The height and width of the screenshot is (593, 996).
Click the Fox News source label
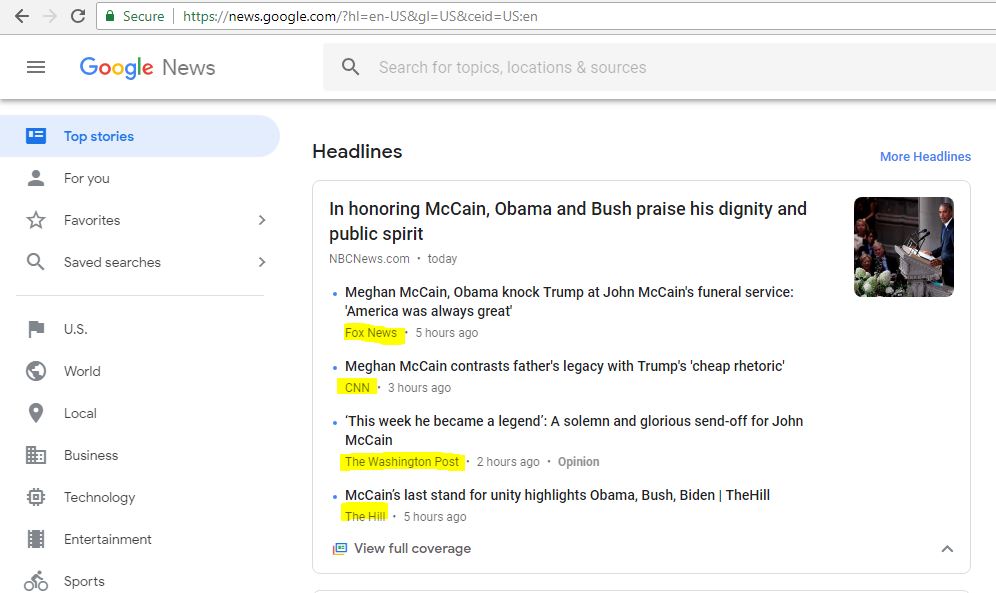pyautogui.click(x=371, y=333)
